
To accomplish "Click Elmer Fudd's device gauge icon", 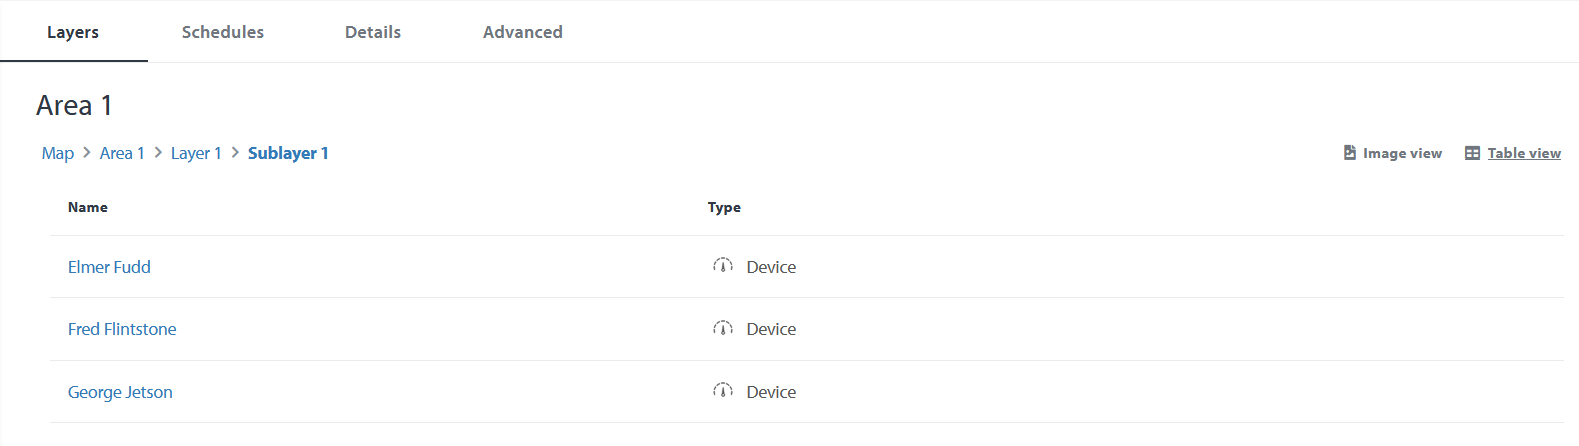I will [x=723, y=266].
